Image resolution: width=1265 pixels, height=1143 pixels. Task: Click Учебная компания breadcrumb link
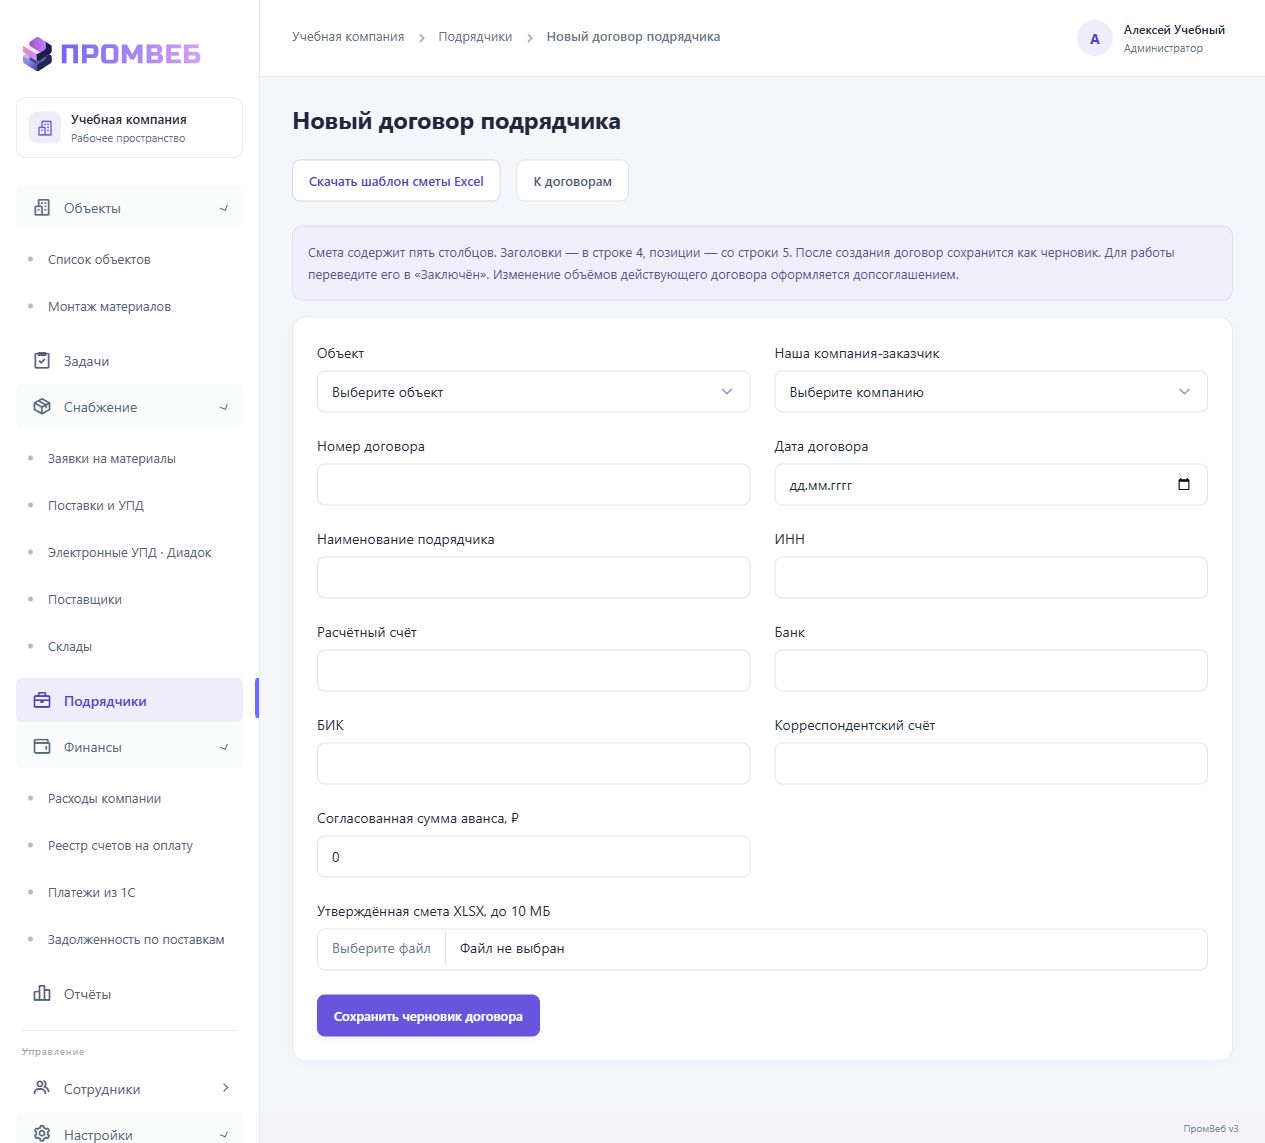click(348, 37)
